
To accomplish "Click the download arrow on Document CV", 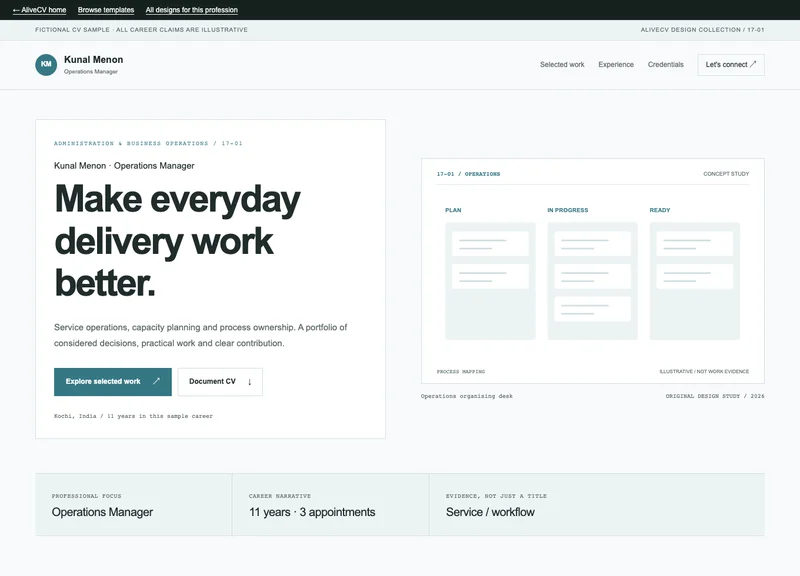I will 249,382.
